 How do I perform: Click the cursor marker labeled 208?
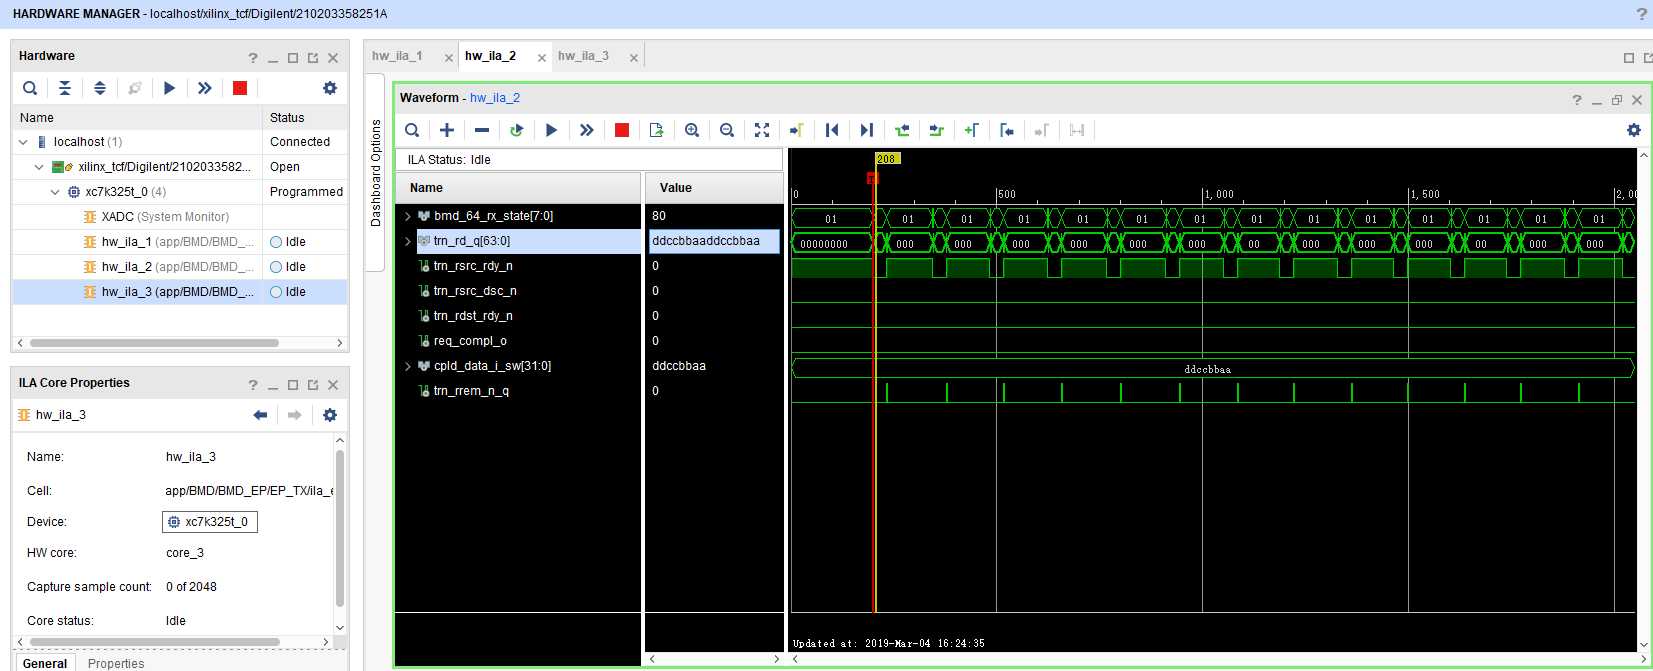coord(887,159)
